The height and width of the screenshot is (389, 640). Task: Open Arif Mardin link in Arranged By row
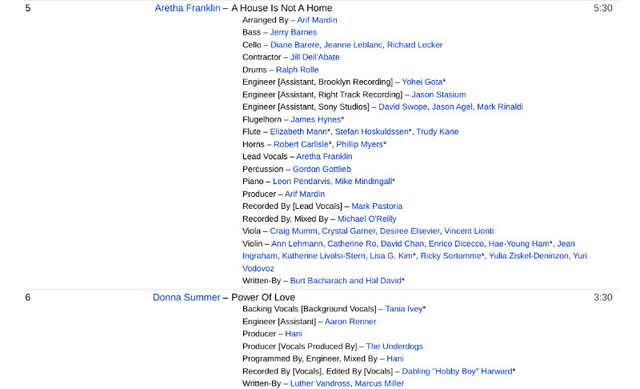[317, 20]
